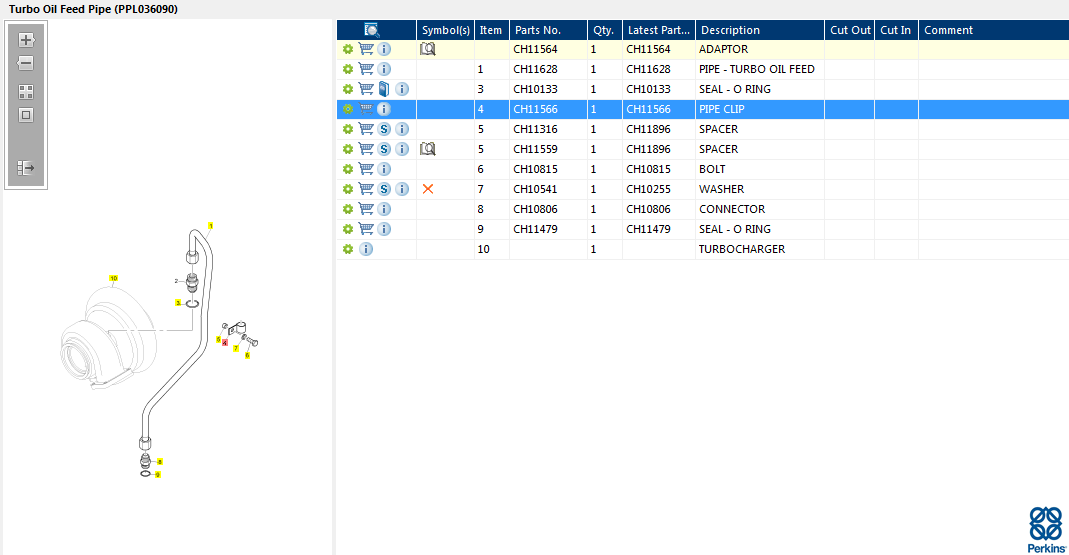The width and height of the screenshot is (1069, 555).
Task: Zoom out of the parts diagram
Action: [27, 63]
